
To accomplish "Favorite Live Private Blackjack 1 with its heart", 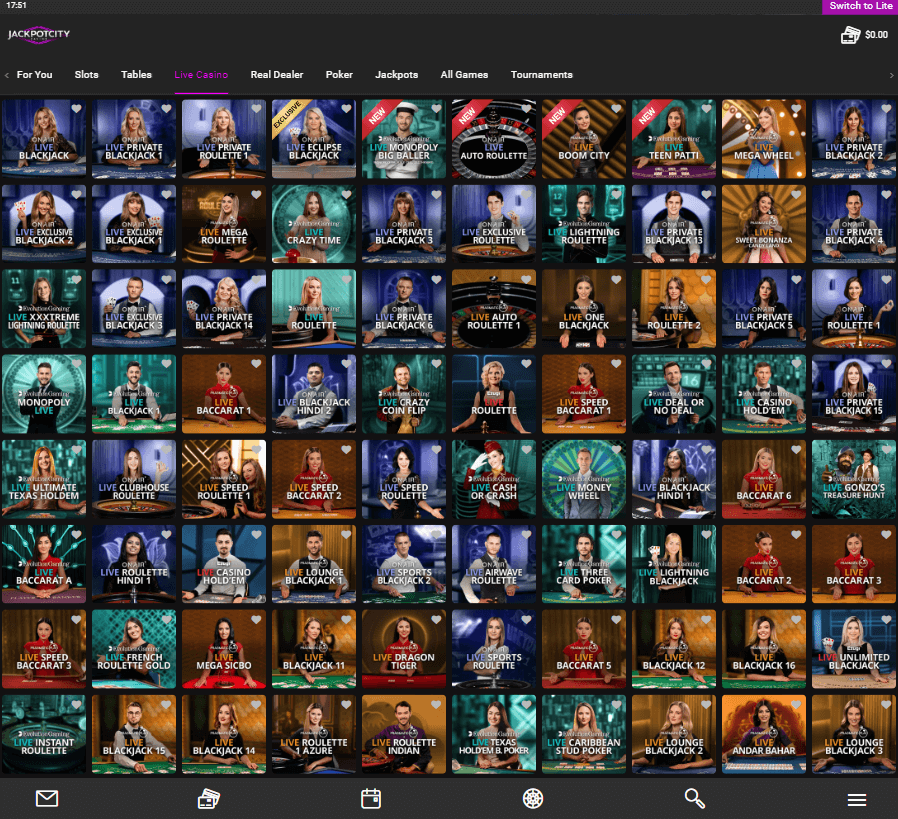I will coord(166,109).
